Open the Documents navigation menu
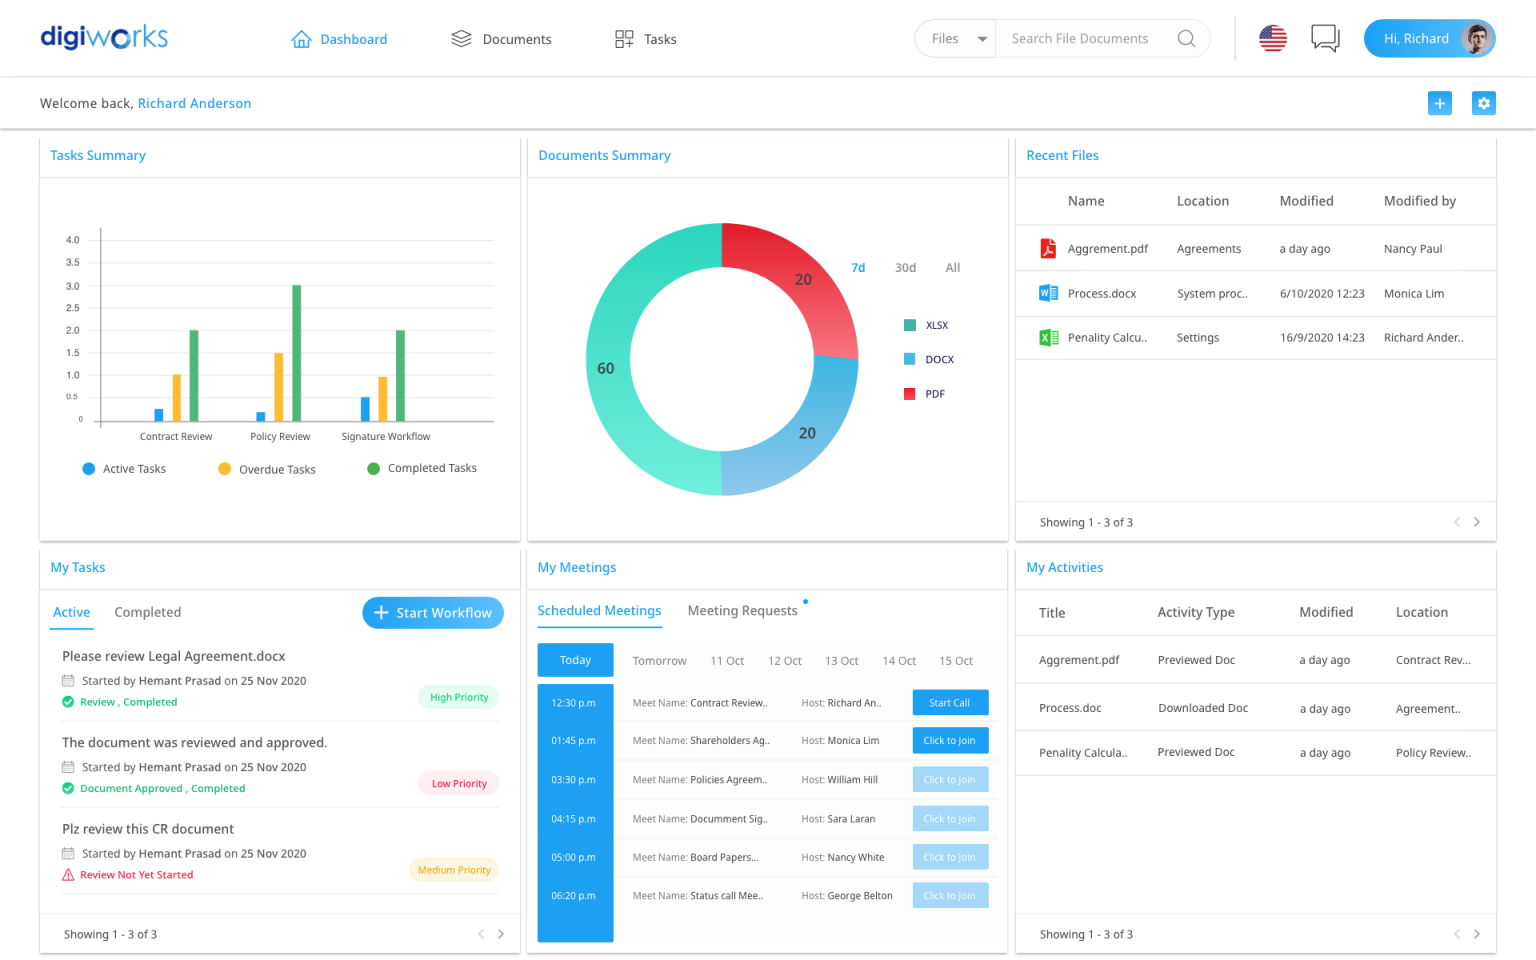Screen dimensions: 1536x960 516,39
